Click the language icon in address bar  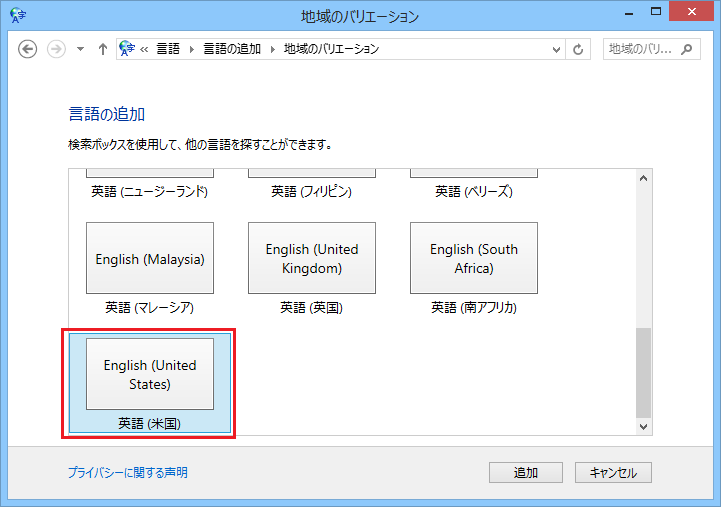click(x=127, y=49)
